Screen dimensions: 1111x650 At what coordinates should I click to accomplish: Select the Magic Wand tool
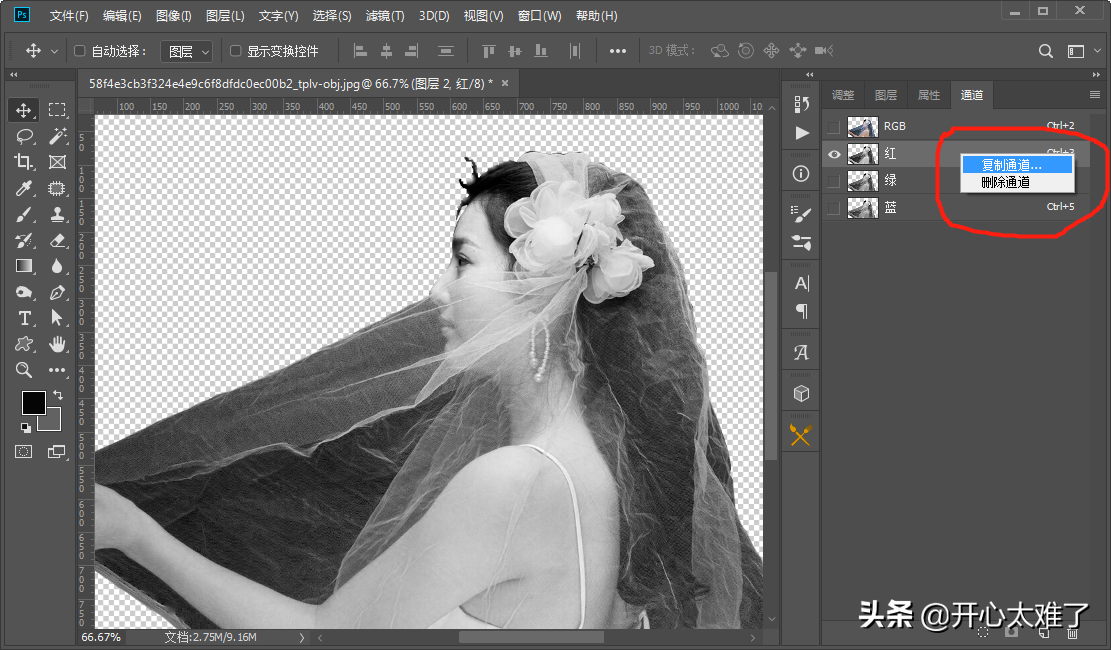(x=57, y=136)
